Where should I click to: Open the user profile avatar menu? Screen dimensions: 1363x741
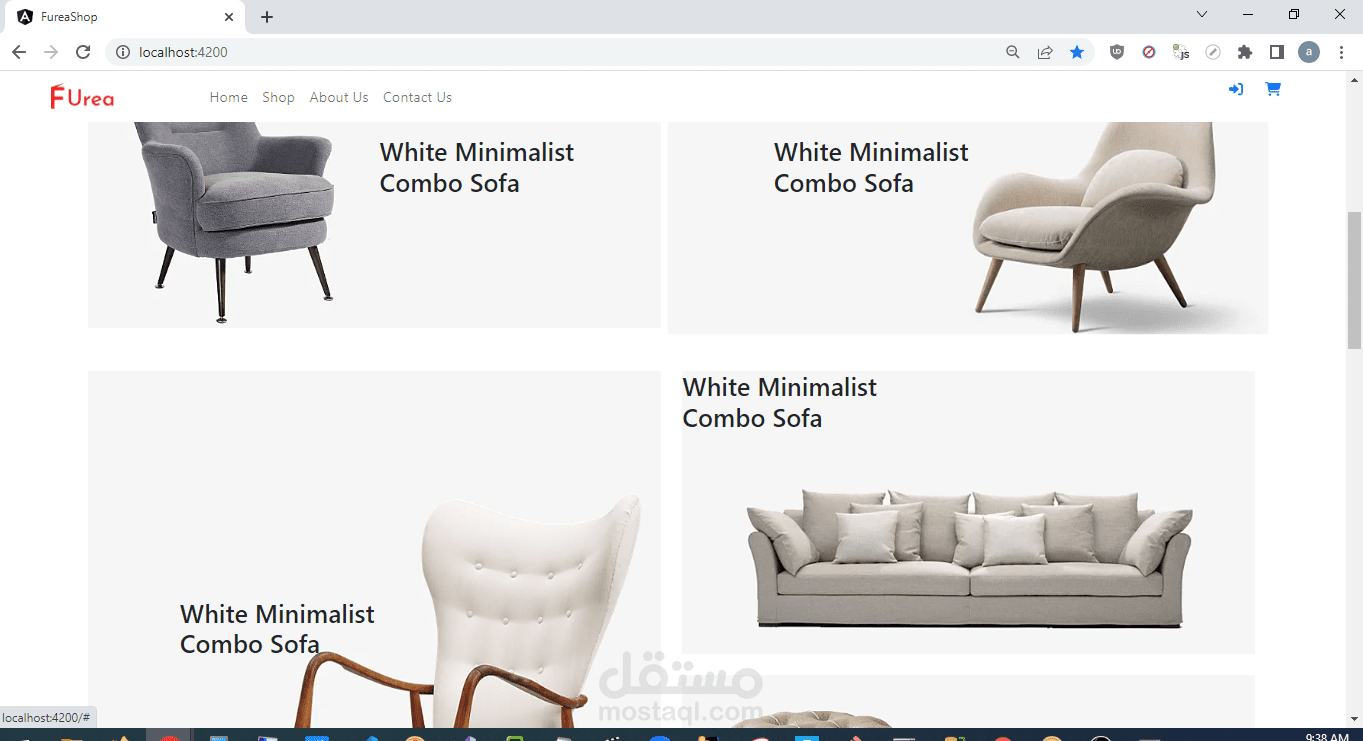1309,52
